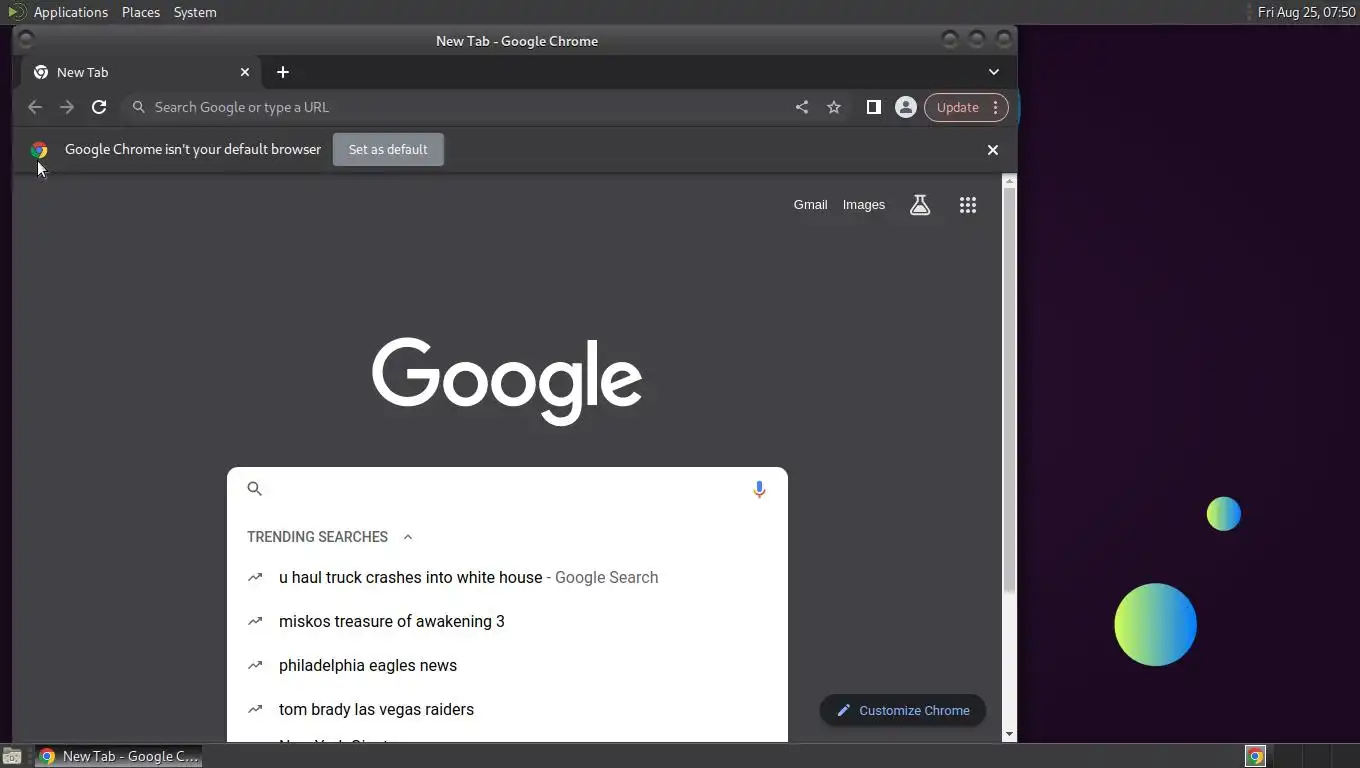Click the Chrome logo in the infobar
Image resolution: width=1360 pixels, height=768 pixels.
click(39, 150)
